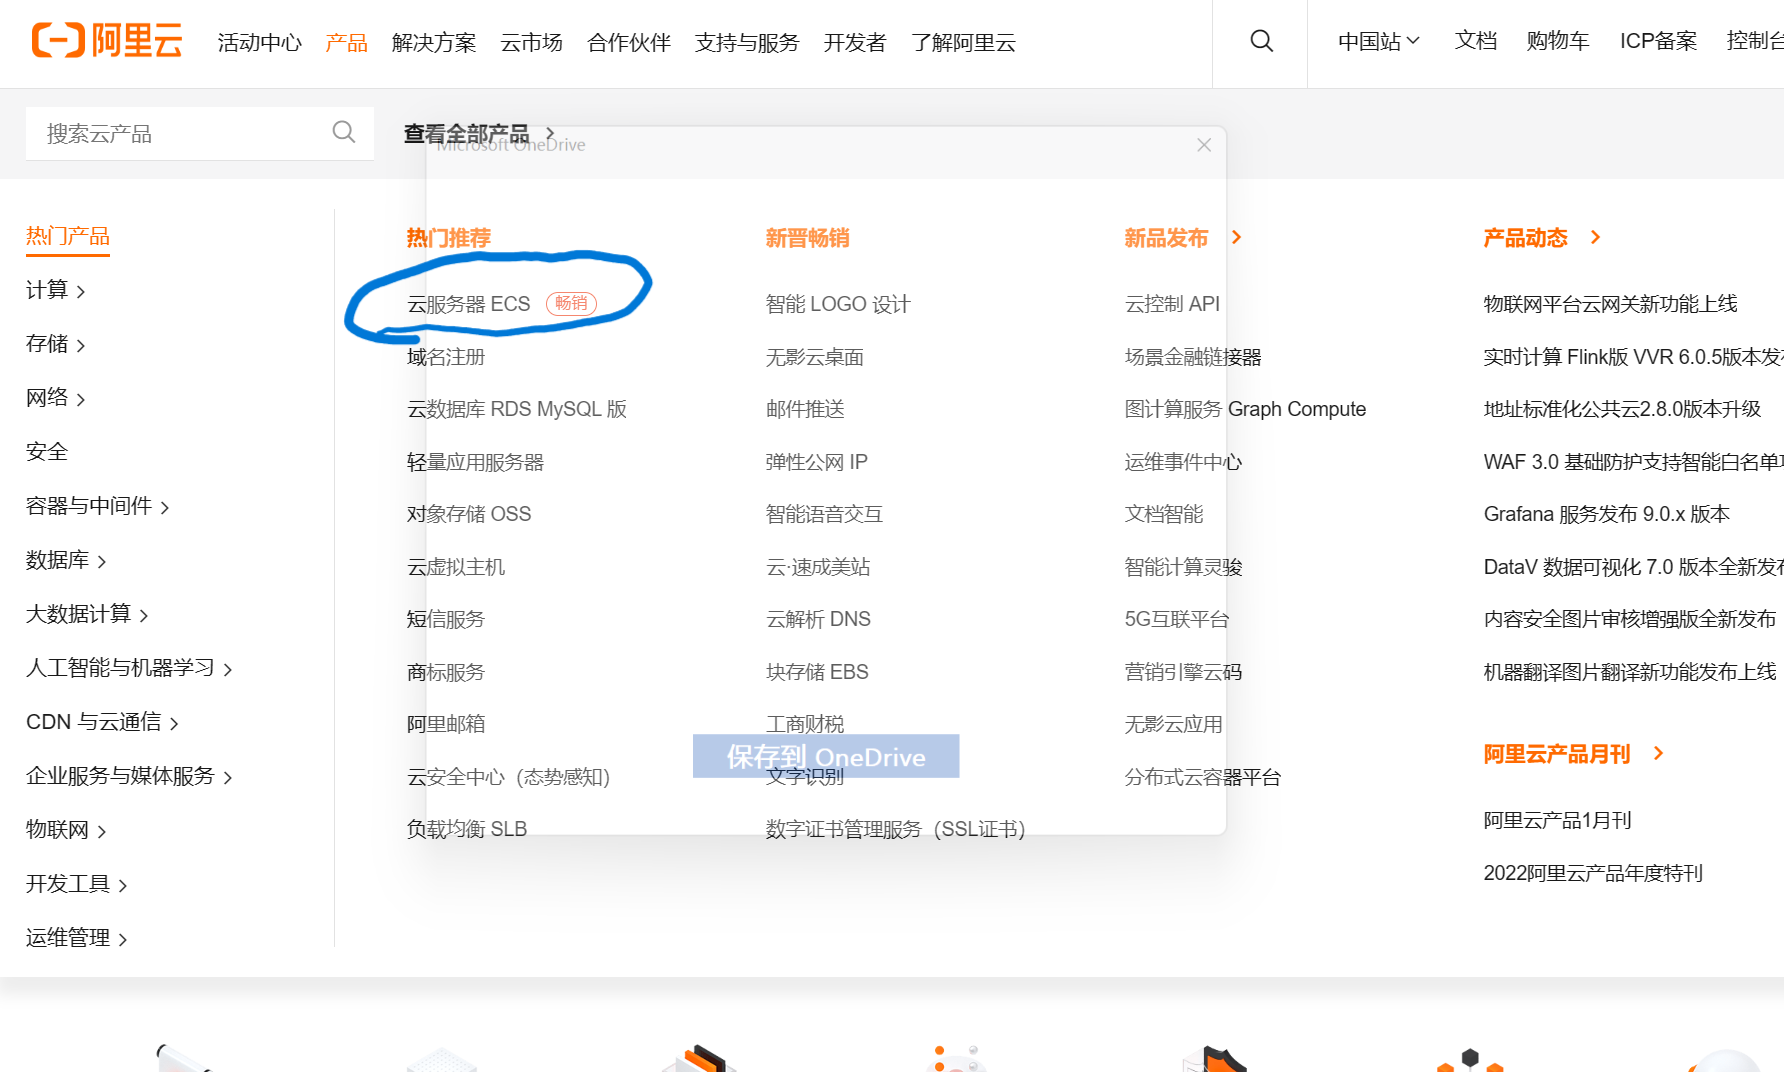The image size is (1784, 1072).
Task: Expand 大数据计算 category
Action: (x=87, y=614)
